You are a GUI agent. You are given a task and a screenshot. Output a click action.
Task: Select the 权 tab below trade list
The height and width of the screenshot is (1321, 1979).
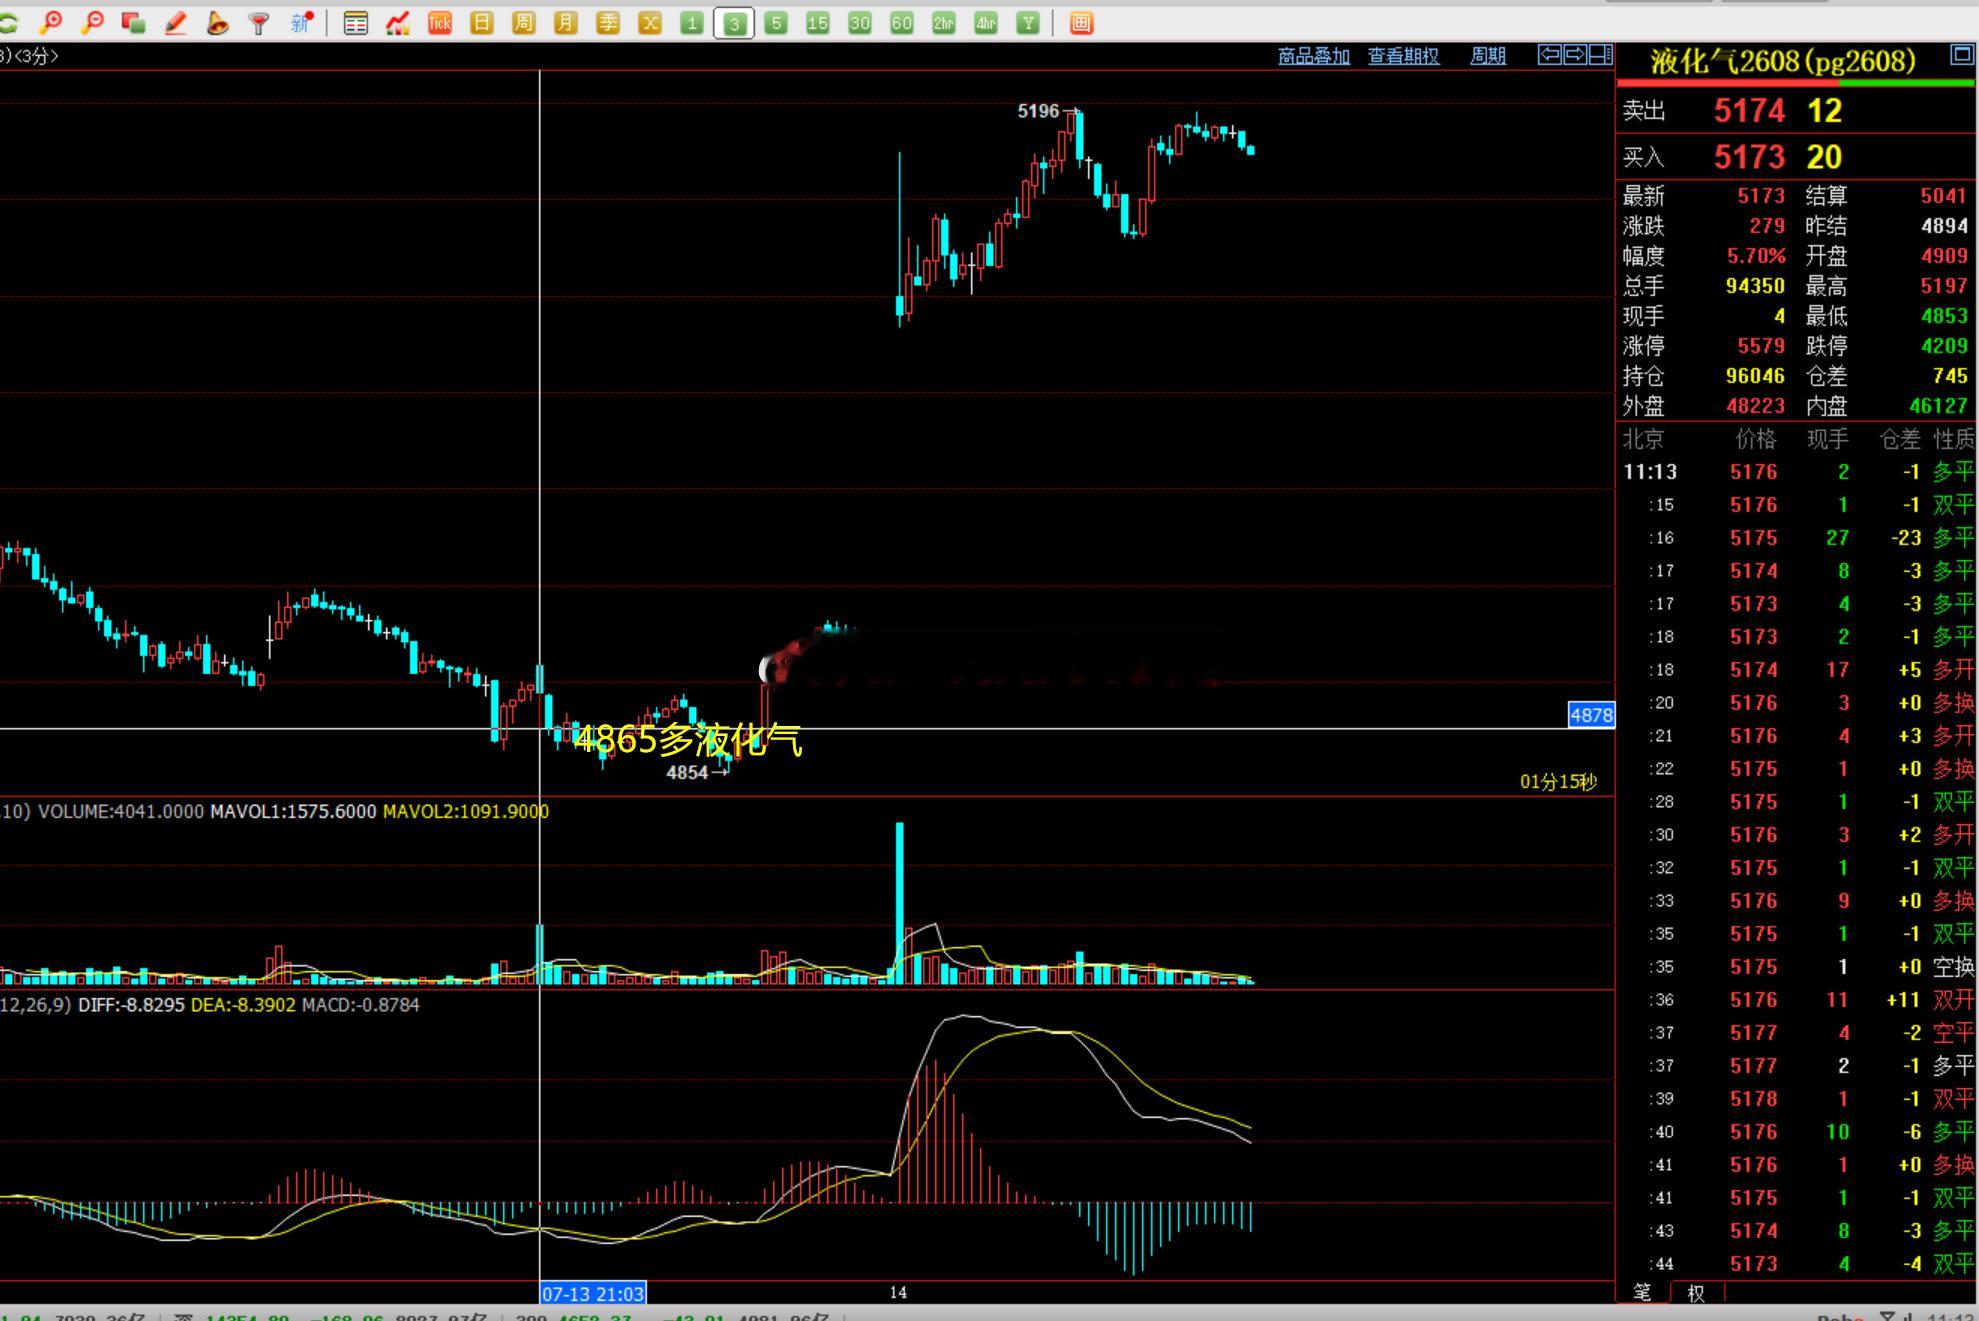click(x=1695, y=1293)
